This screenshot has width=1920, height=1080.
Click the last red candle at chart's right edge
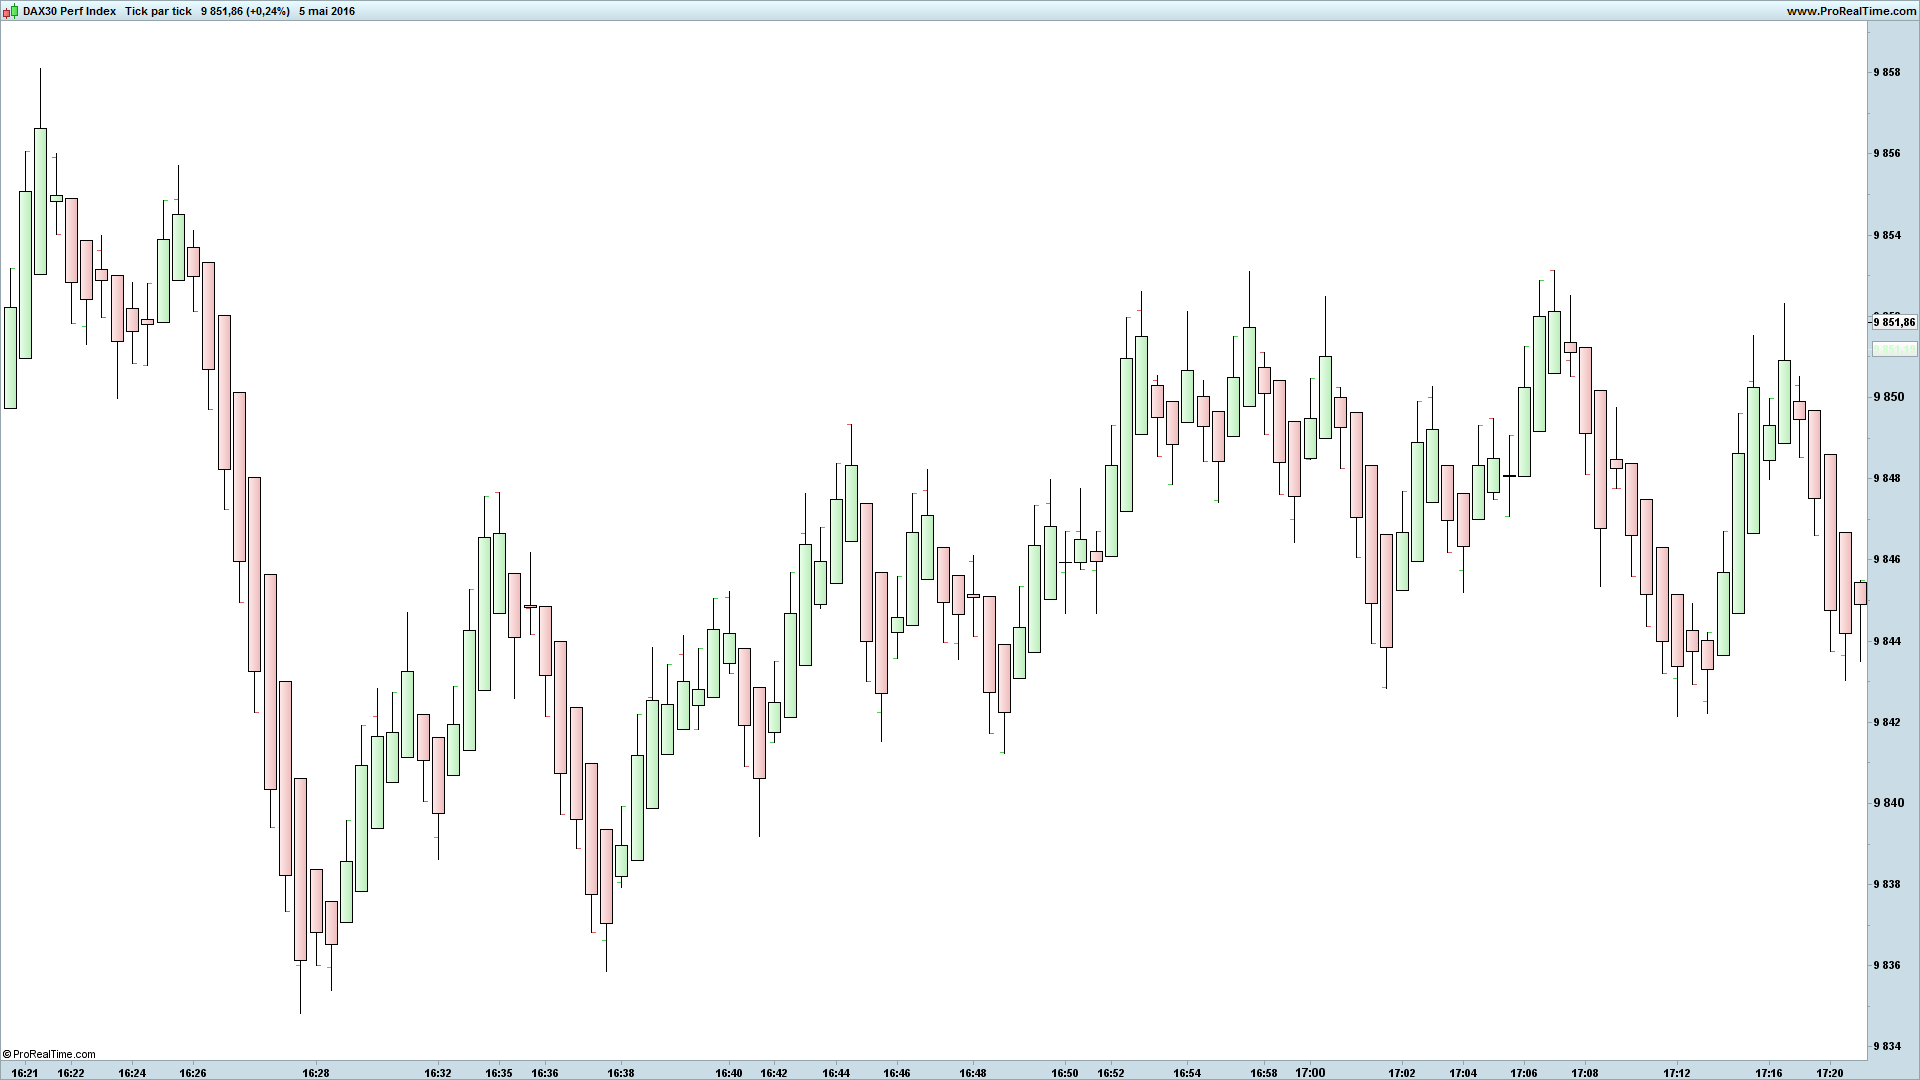1860,593
